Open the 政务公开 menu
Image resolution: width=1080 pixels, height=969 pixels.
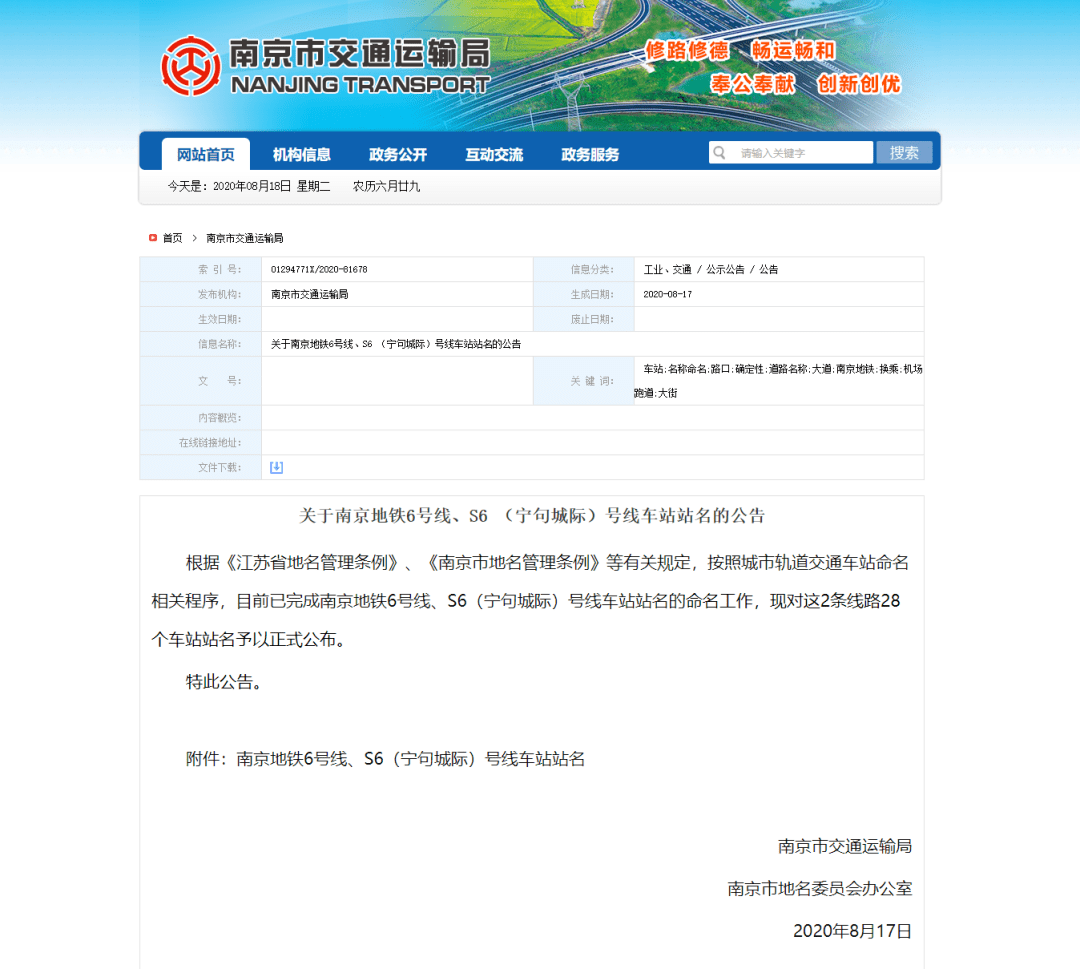coord(398,154)
